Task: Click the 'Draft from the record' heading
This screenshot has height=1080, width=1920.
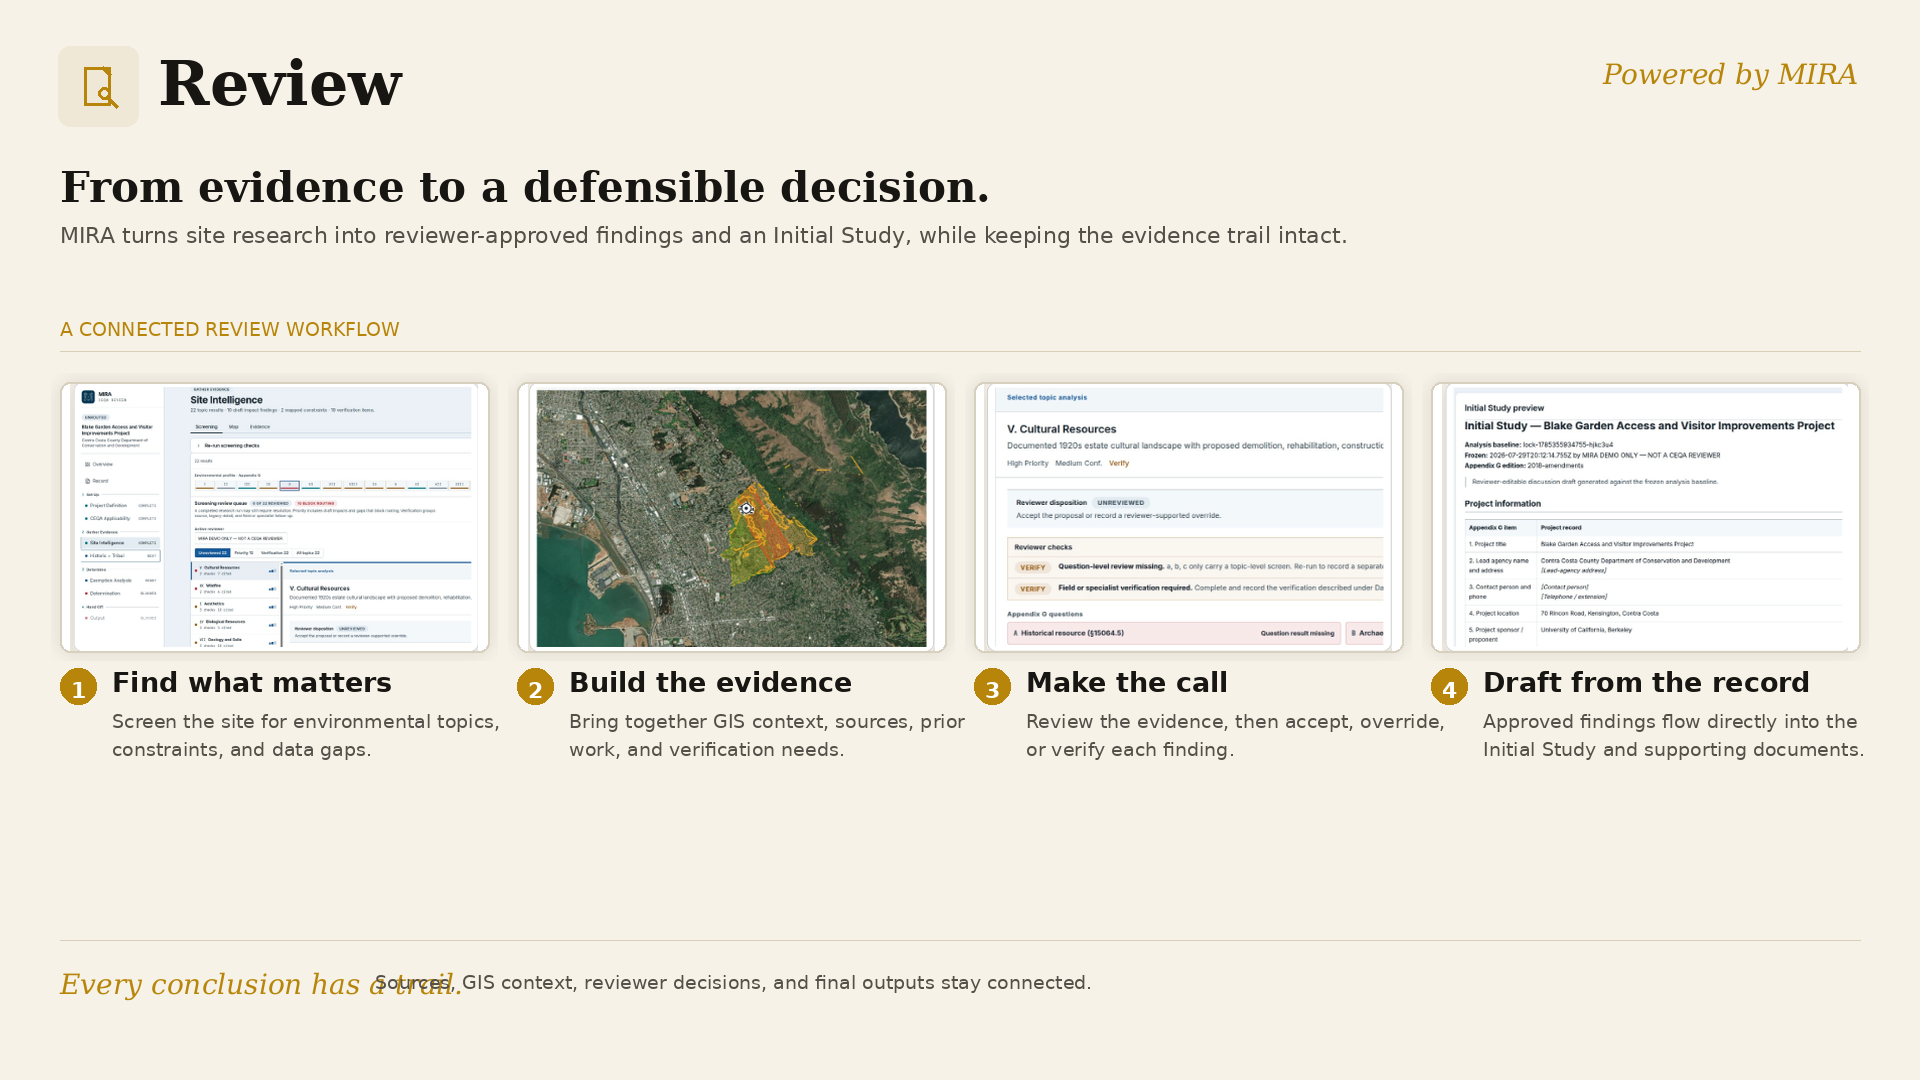Action: (x=1646, y=683)
